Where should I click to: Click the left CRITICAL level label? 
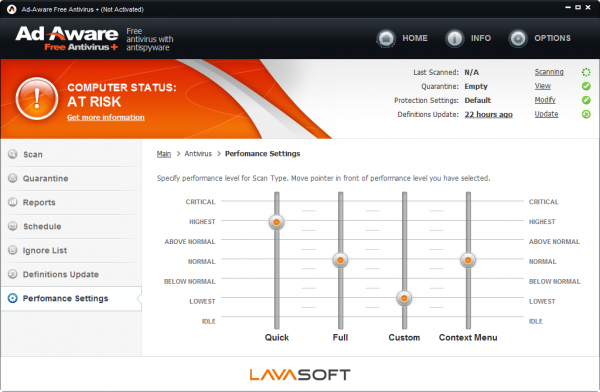coord(200,202)
